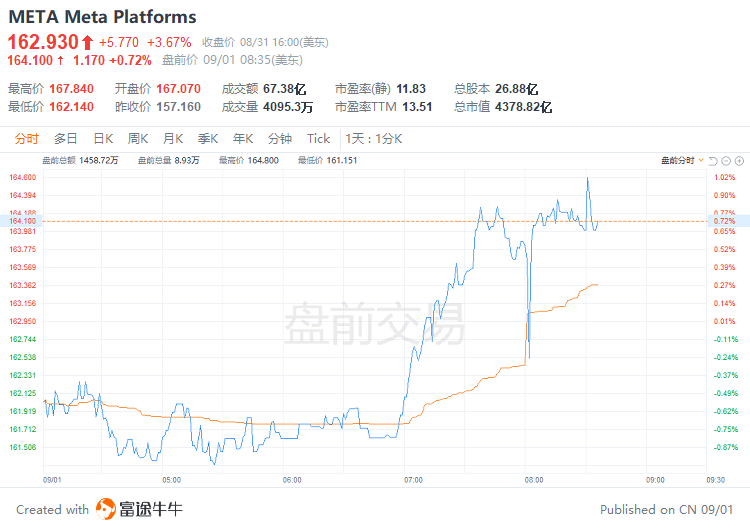
Task: Click the 盘前总量 8.93万 label
Action: [x=168, y=160]
